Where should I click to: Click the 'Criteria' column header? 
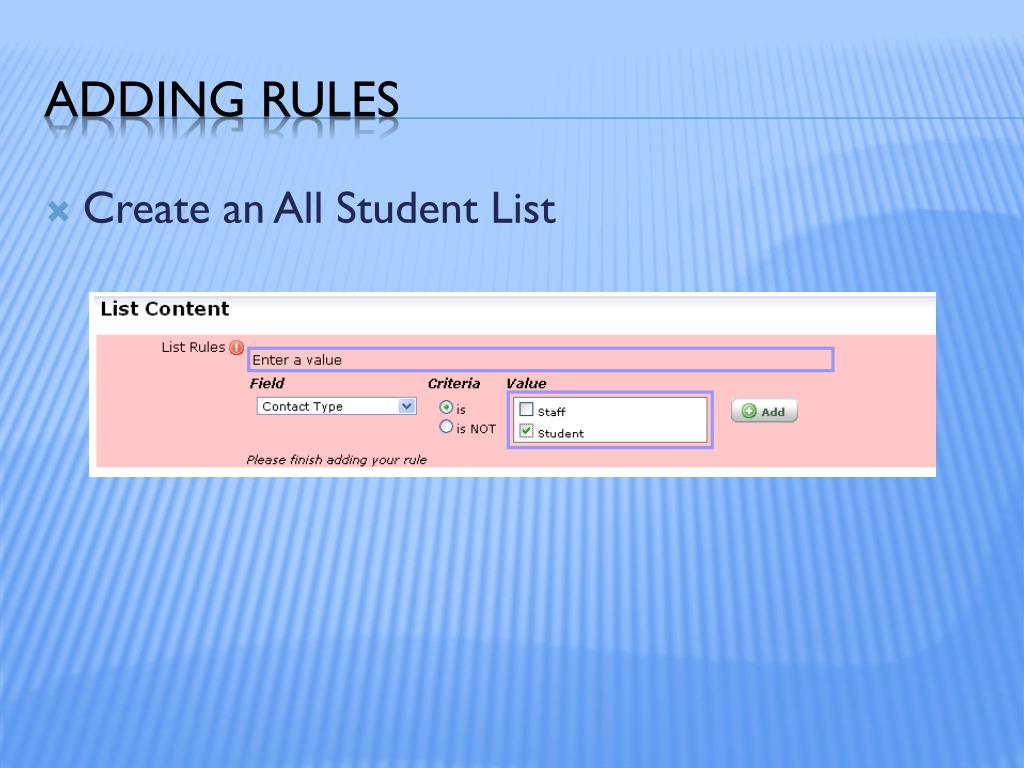click(x=454, y=383)
